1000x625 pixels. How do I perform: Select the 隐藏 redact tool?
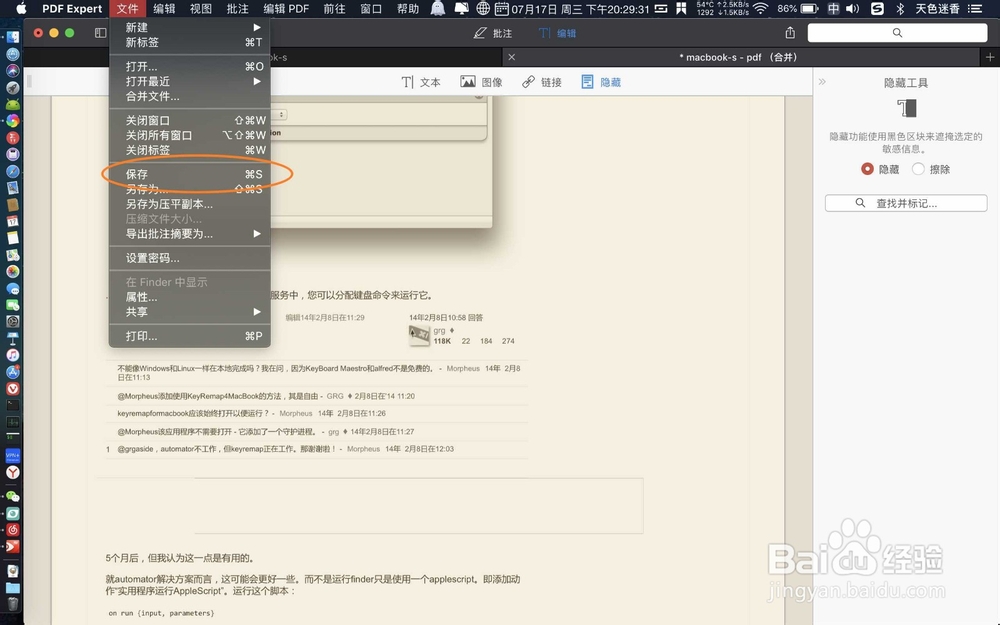click(x=601, y=82)
